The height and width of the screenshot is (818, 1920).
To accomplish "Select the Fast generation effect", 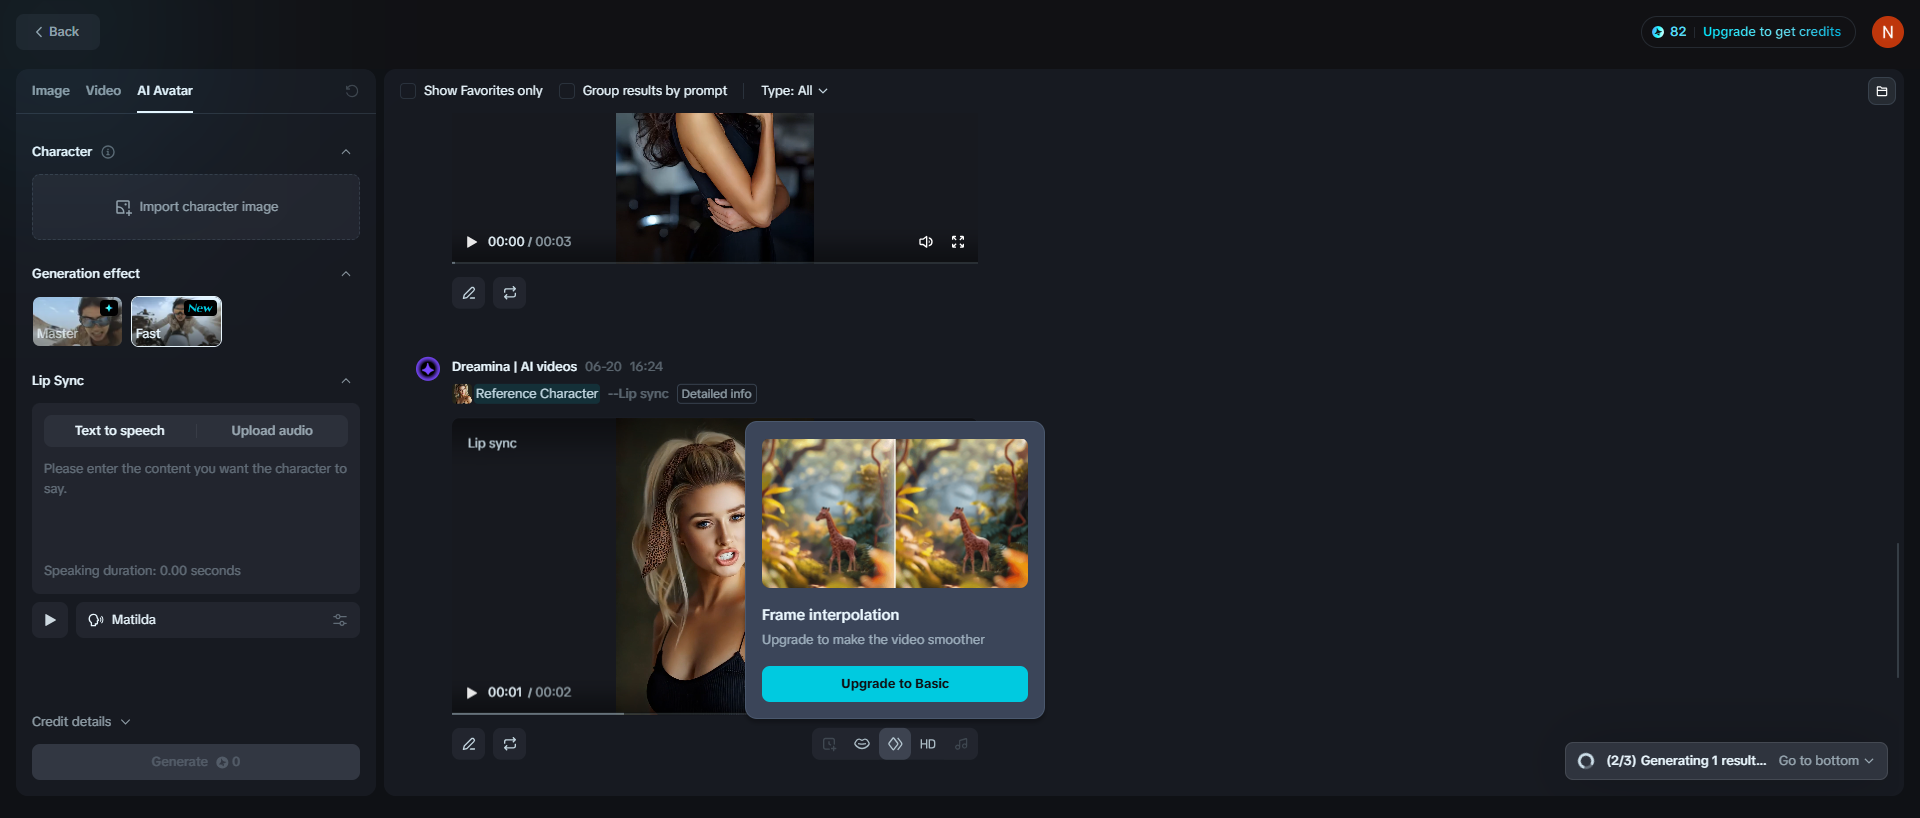I will point(176,321).
